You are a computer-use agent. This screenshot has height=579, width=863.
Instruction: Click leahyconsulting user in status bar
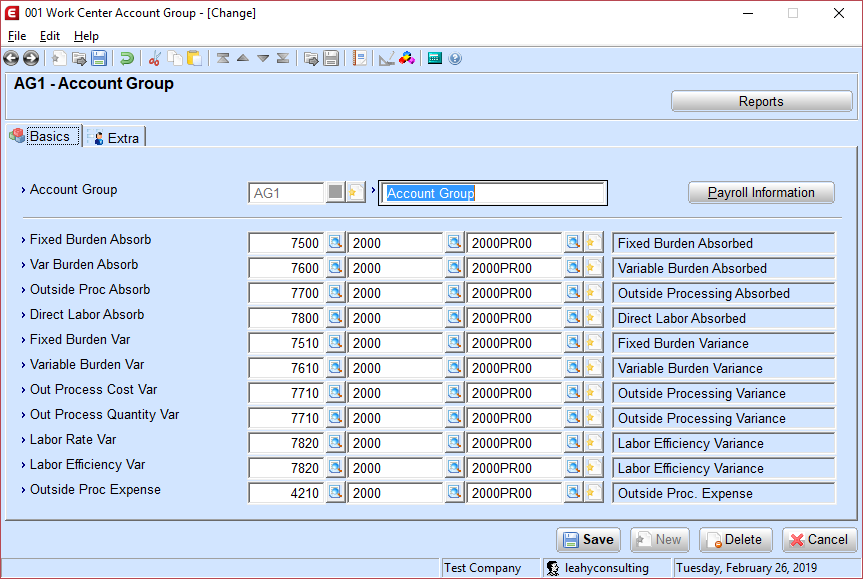click(x=607, y=567)
